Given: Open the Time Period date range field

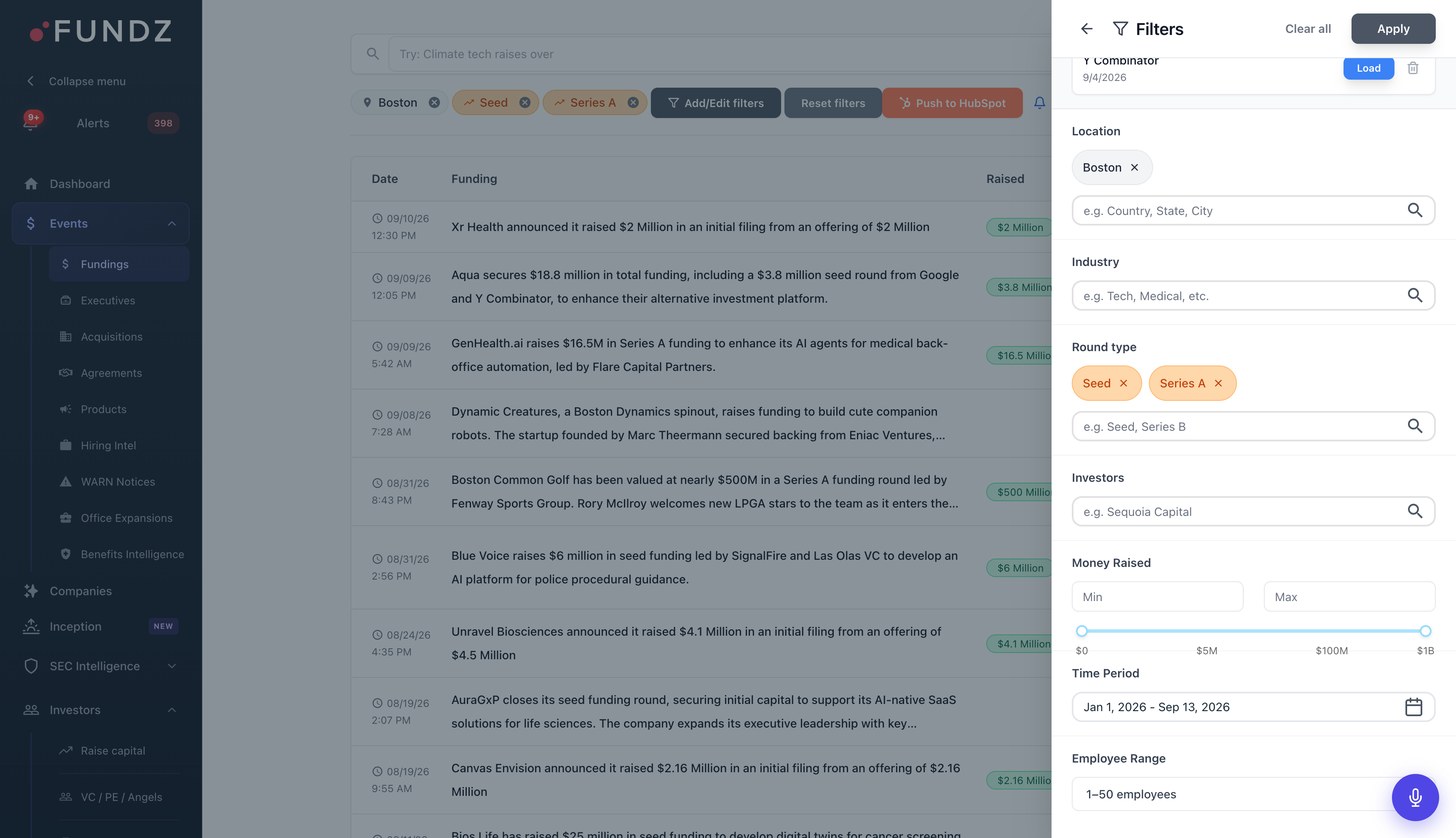Looking at the screenshot, I should click(x=1253, y=707).
